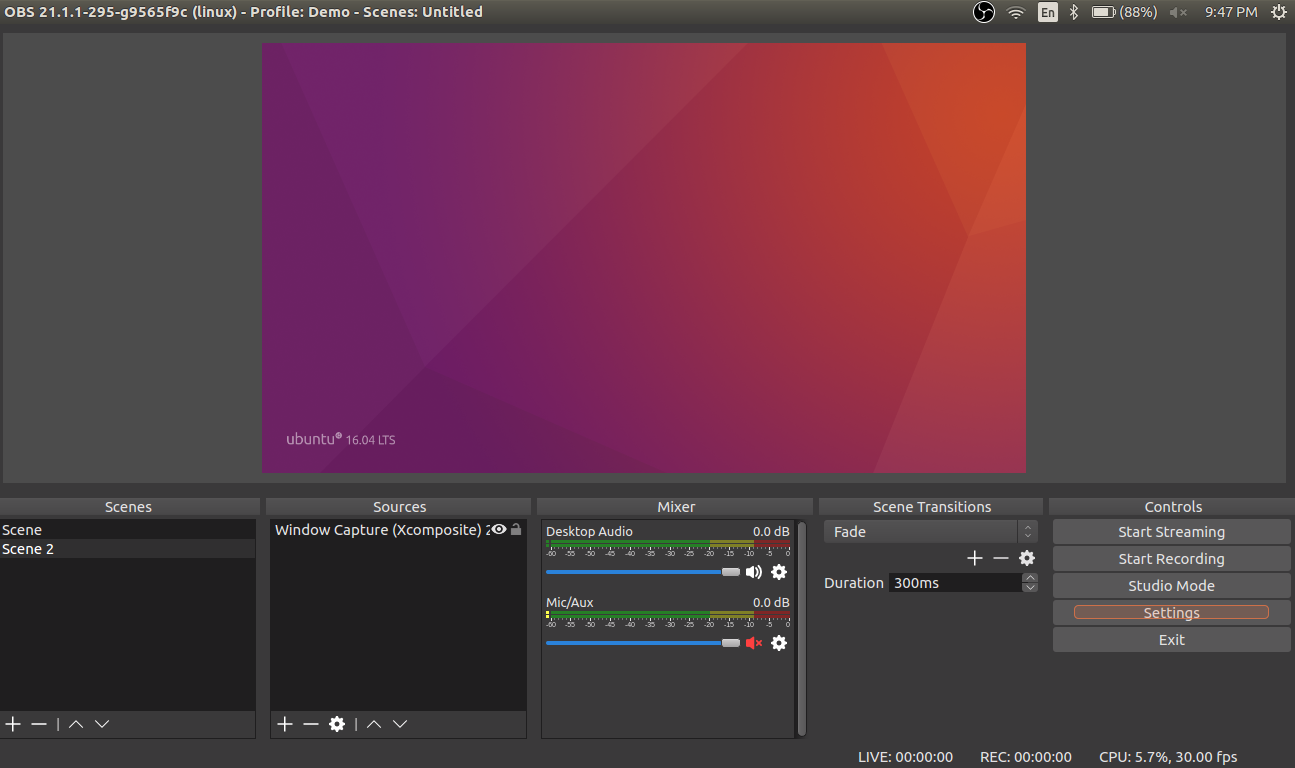Click REC: 00:00:00 status text
This screenshot has width=1295, height=768.
[1026, 757]
